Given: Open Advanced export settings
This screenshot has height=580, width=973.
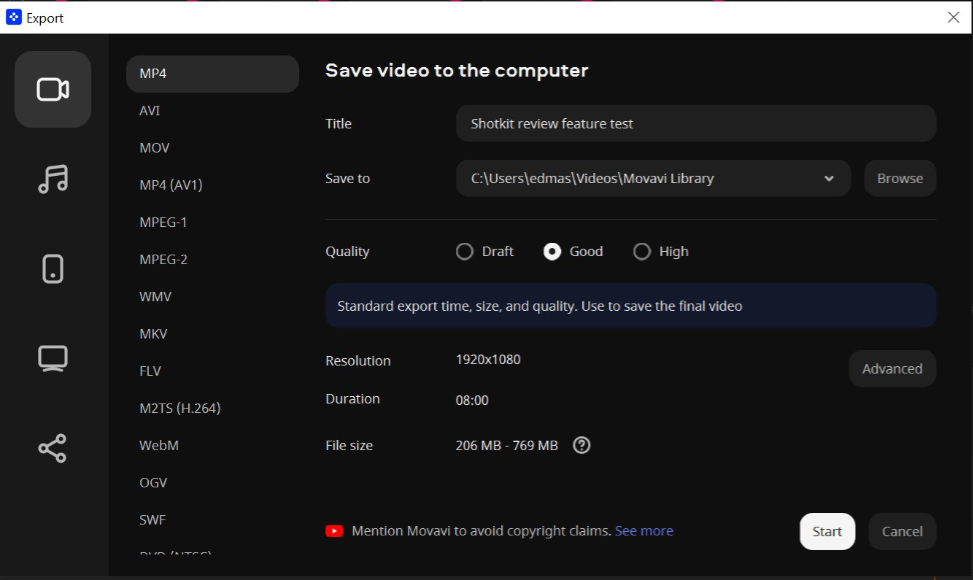Looking at the screenshot, I should click(892, 368).
